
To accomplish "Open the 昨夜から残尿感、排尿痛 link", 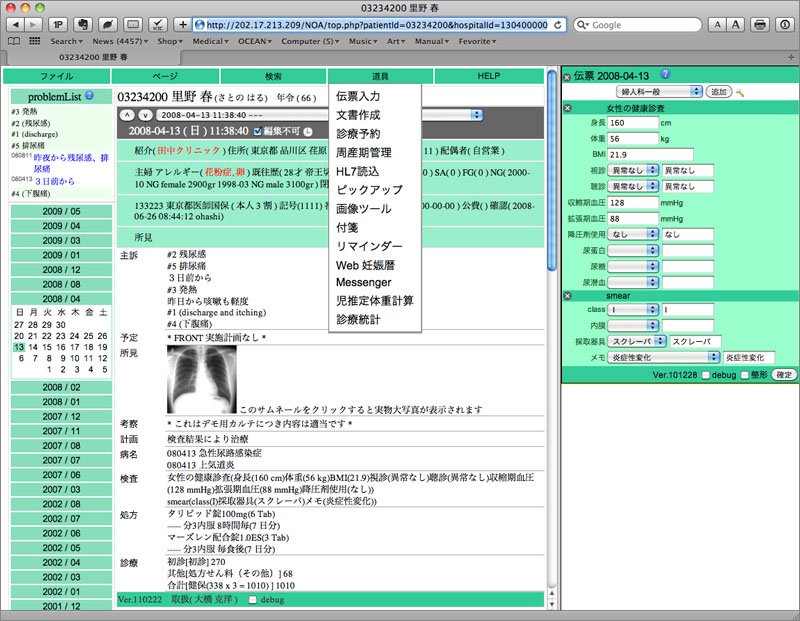I will [71, 163].
